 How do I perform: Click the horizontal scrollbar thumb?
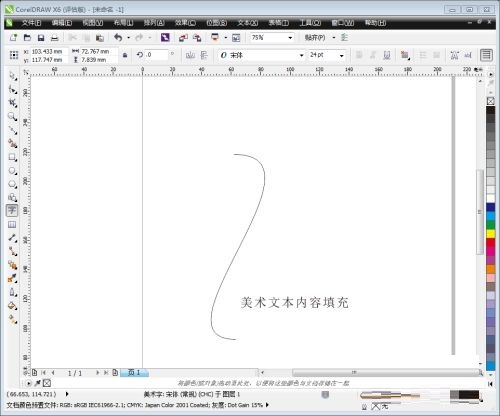(385, 372)
